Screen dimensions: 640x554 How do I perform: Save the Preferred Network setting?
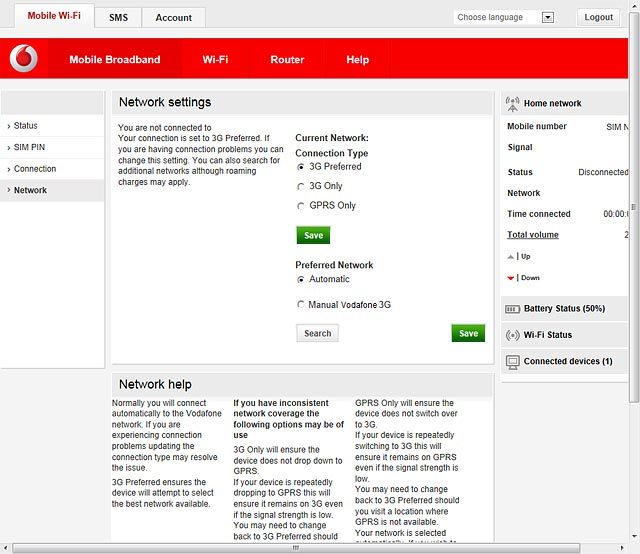[468, 333]
